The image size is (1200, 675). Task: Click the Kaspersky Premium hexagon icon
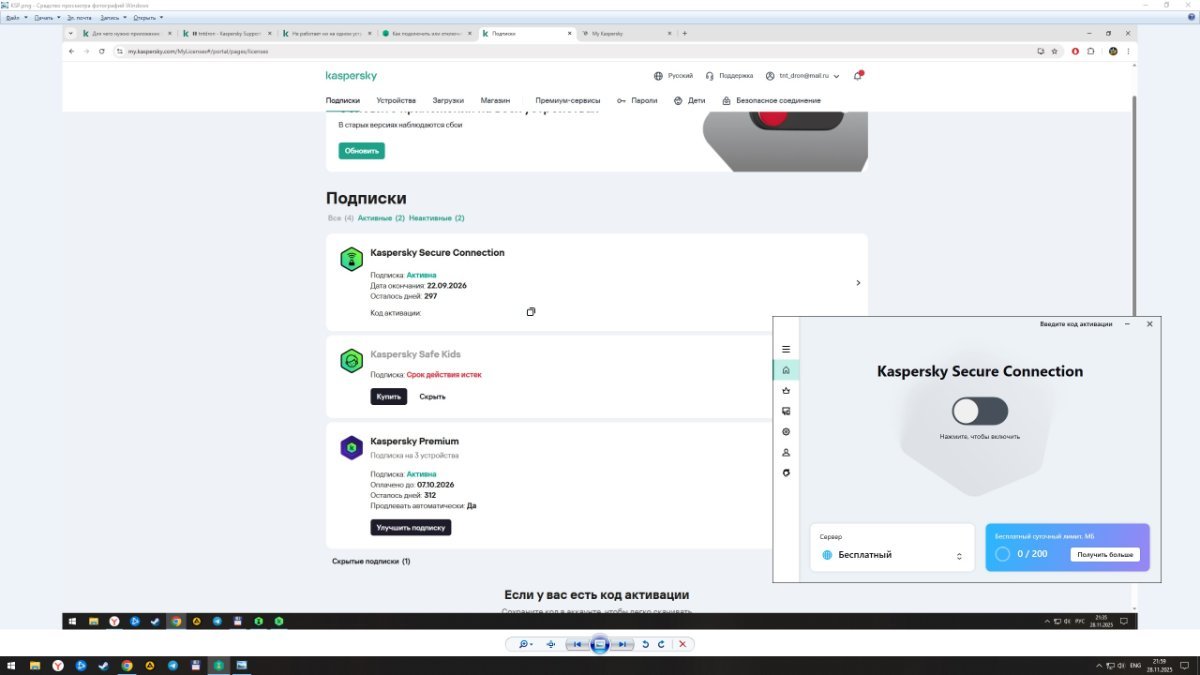tap(350, 448)
